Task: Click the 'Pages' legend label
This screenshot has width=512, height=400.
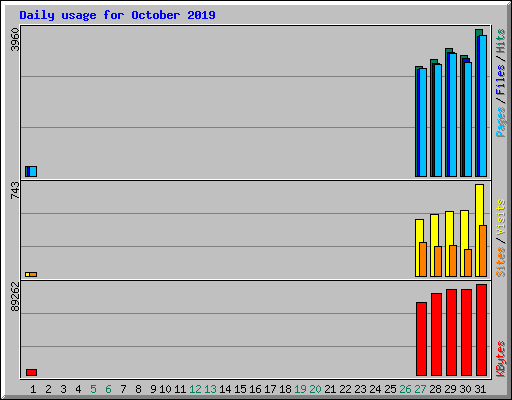Action: coord(500,122)
